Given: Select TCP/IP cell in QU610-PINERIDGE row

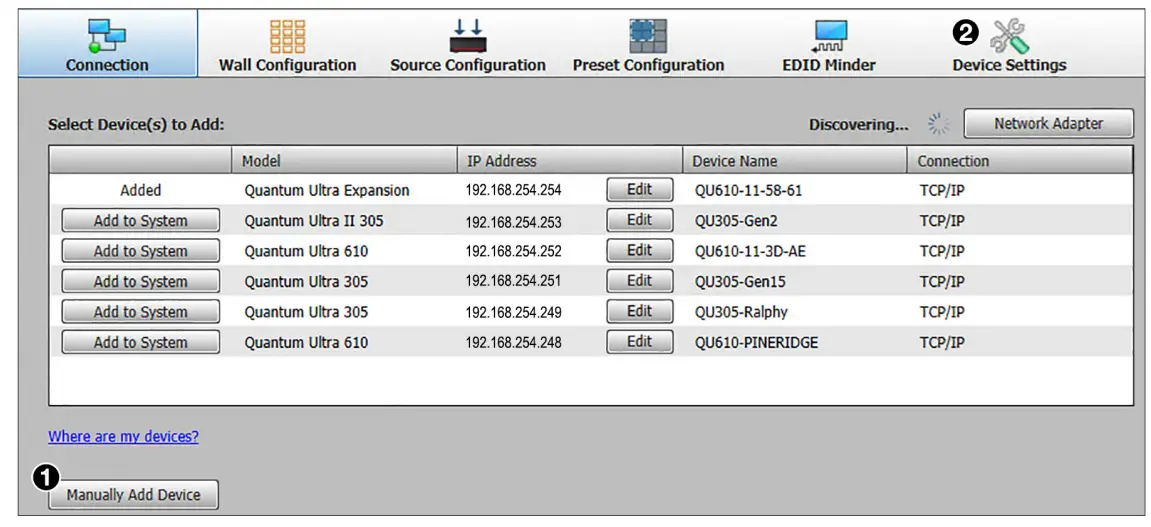Looking at the screenshot, I should point(942,343).
